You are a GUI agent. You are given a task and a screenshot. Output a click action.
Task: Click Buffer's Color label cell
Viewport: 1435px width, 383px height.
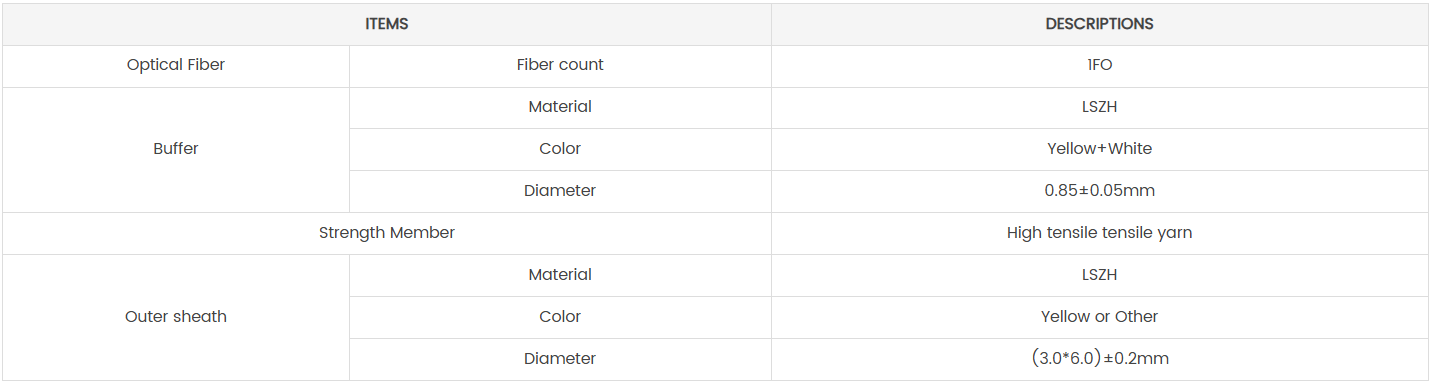pyautogui.click(x=560, y=149)
